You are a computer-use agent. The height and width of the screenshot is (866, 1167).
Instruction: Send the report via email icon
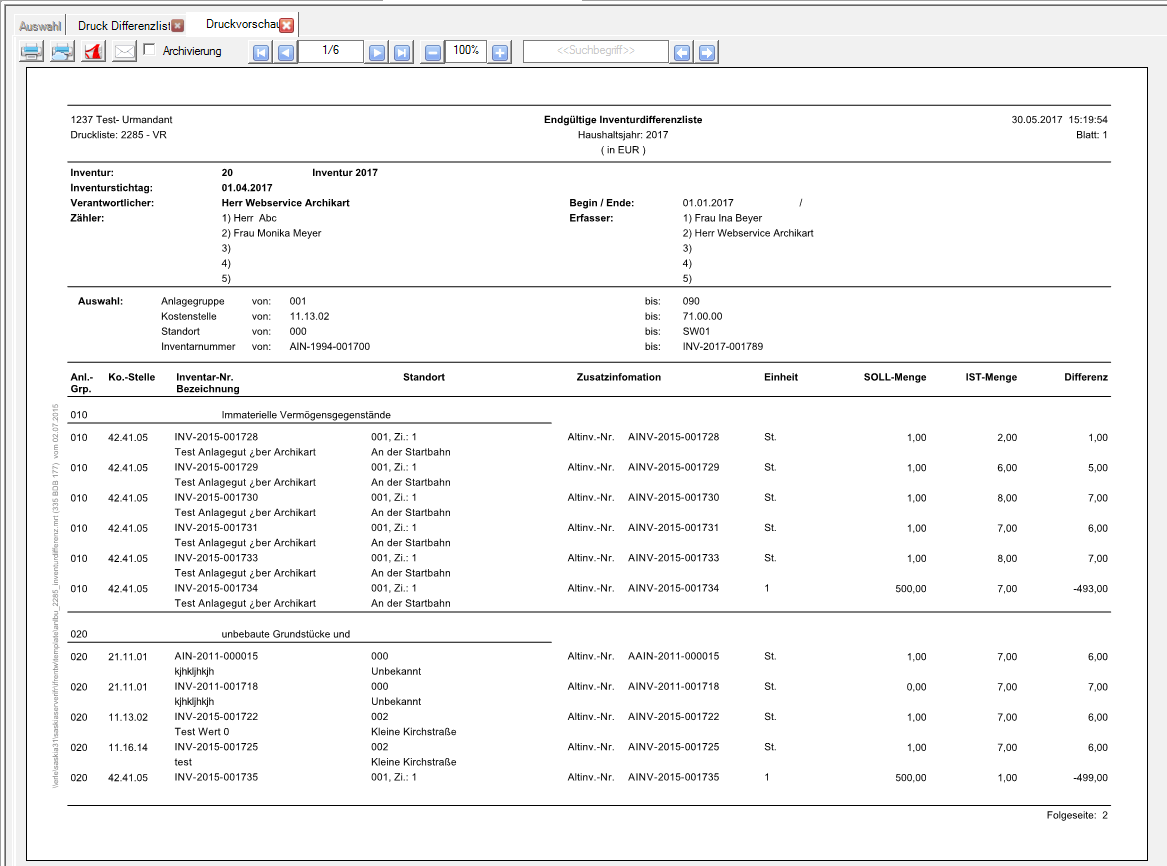pos(124,52)
